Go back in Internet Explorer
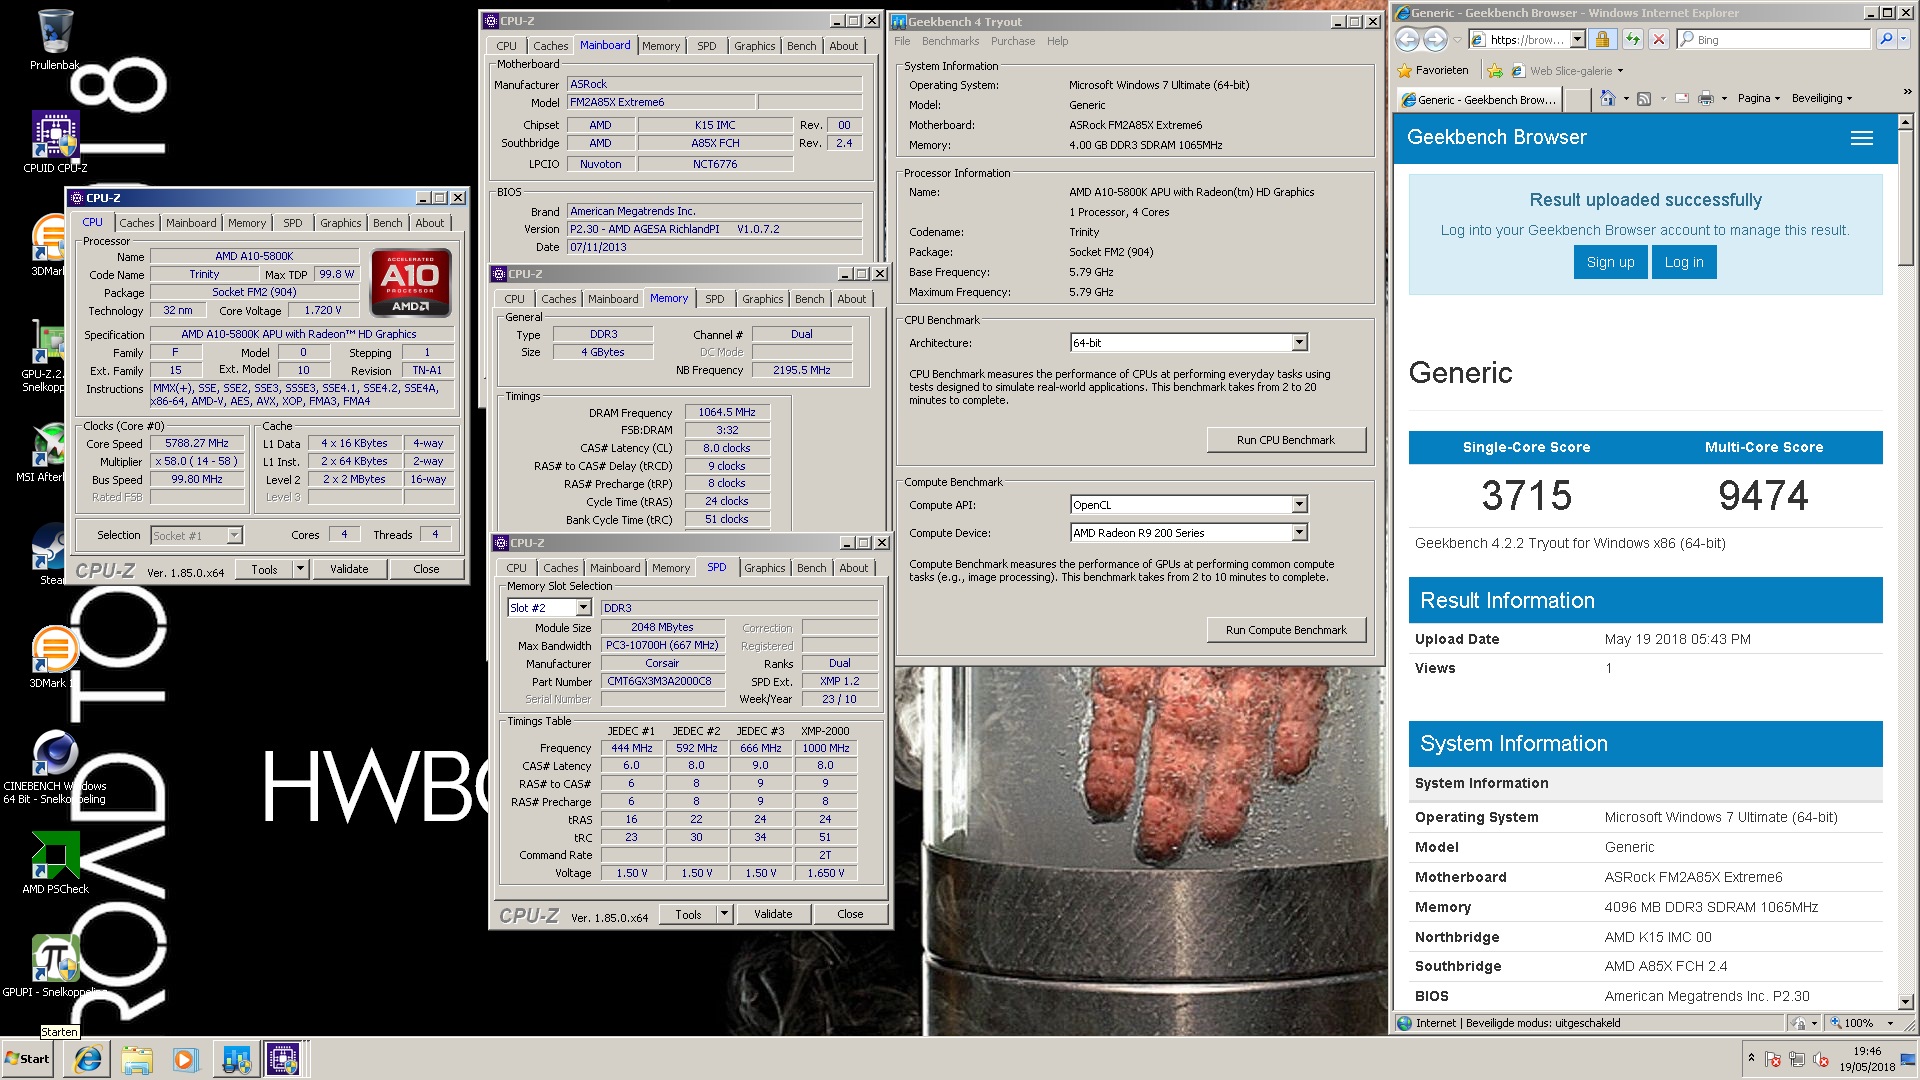Image resolution: width=1920 pixels, height=1080 pixels. tap(1407, 39)
